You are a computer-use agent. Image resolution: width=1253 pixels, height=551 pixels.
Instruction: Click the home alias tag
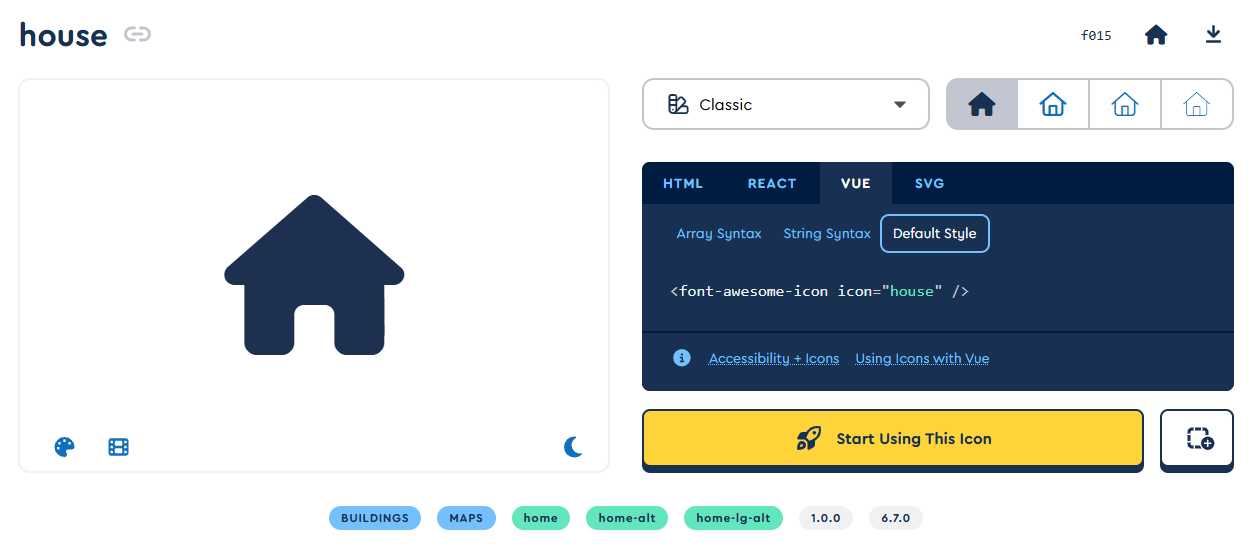541,518
